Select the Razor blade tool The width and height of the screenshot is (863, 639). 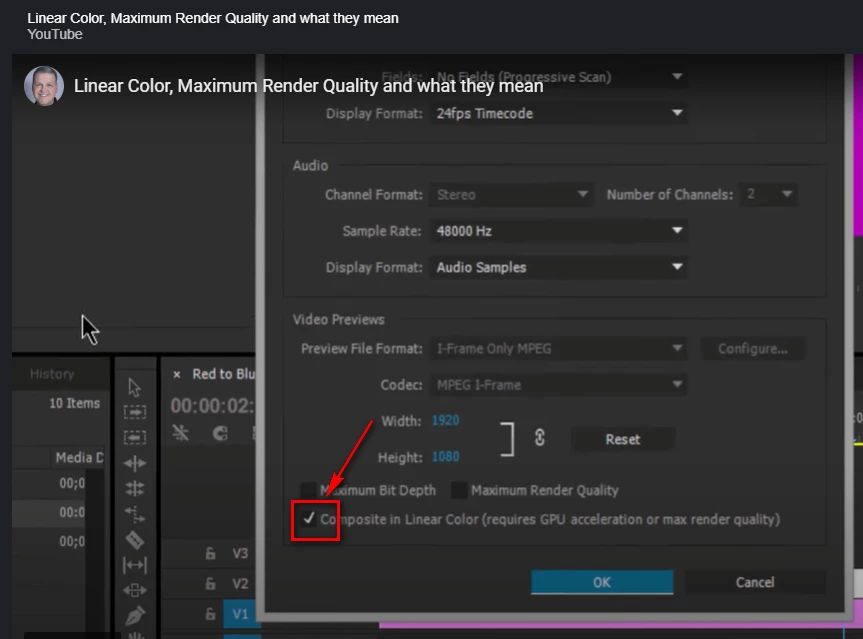(135, 540)
